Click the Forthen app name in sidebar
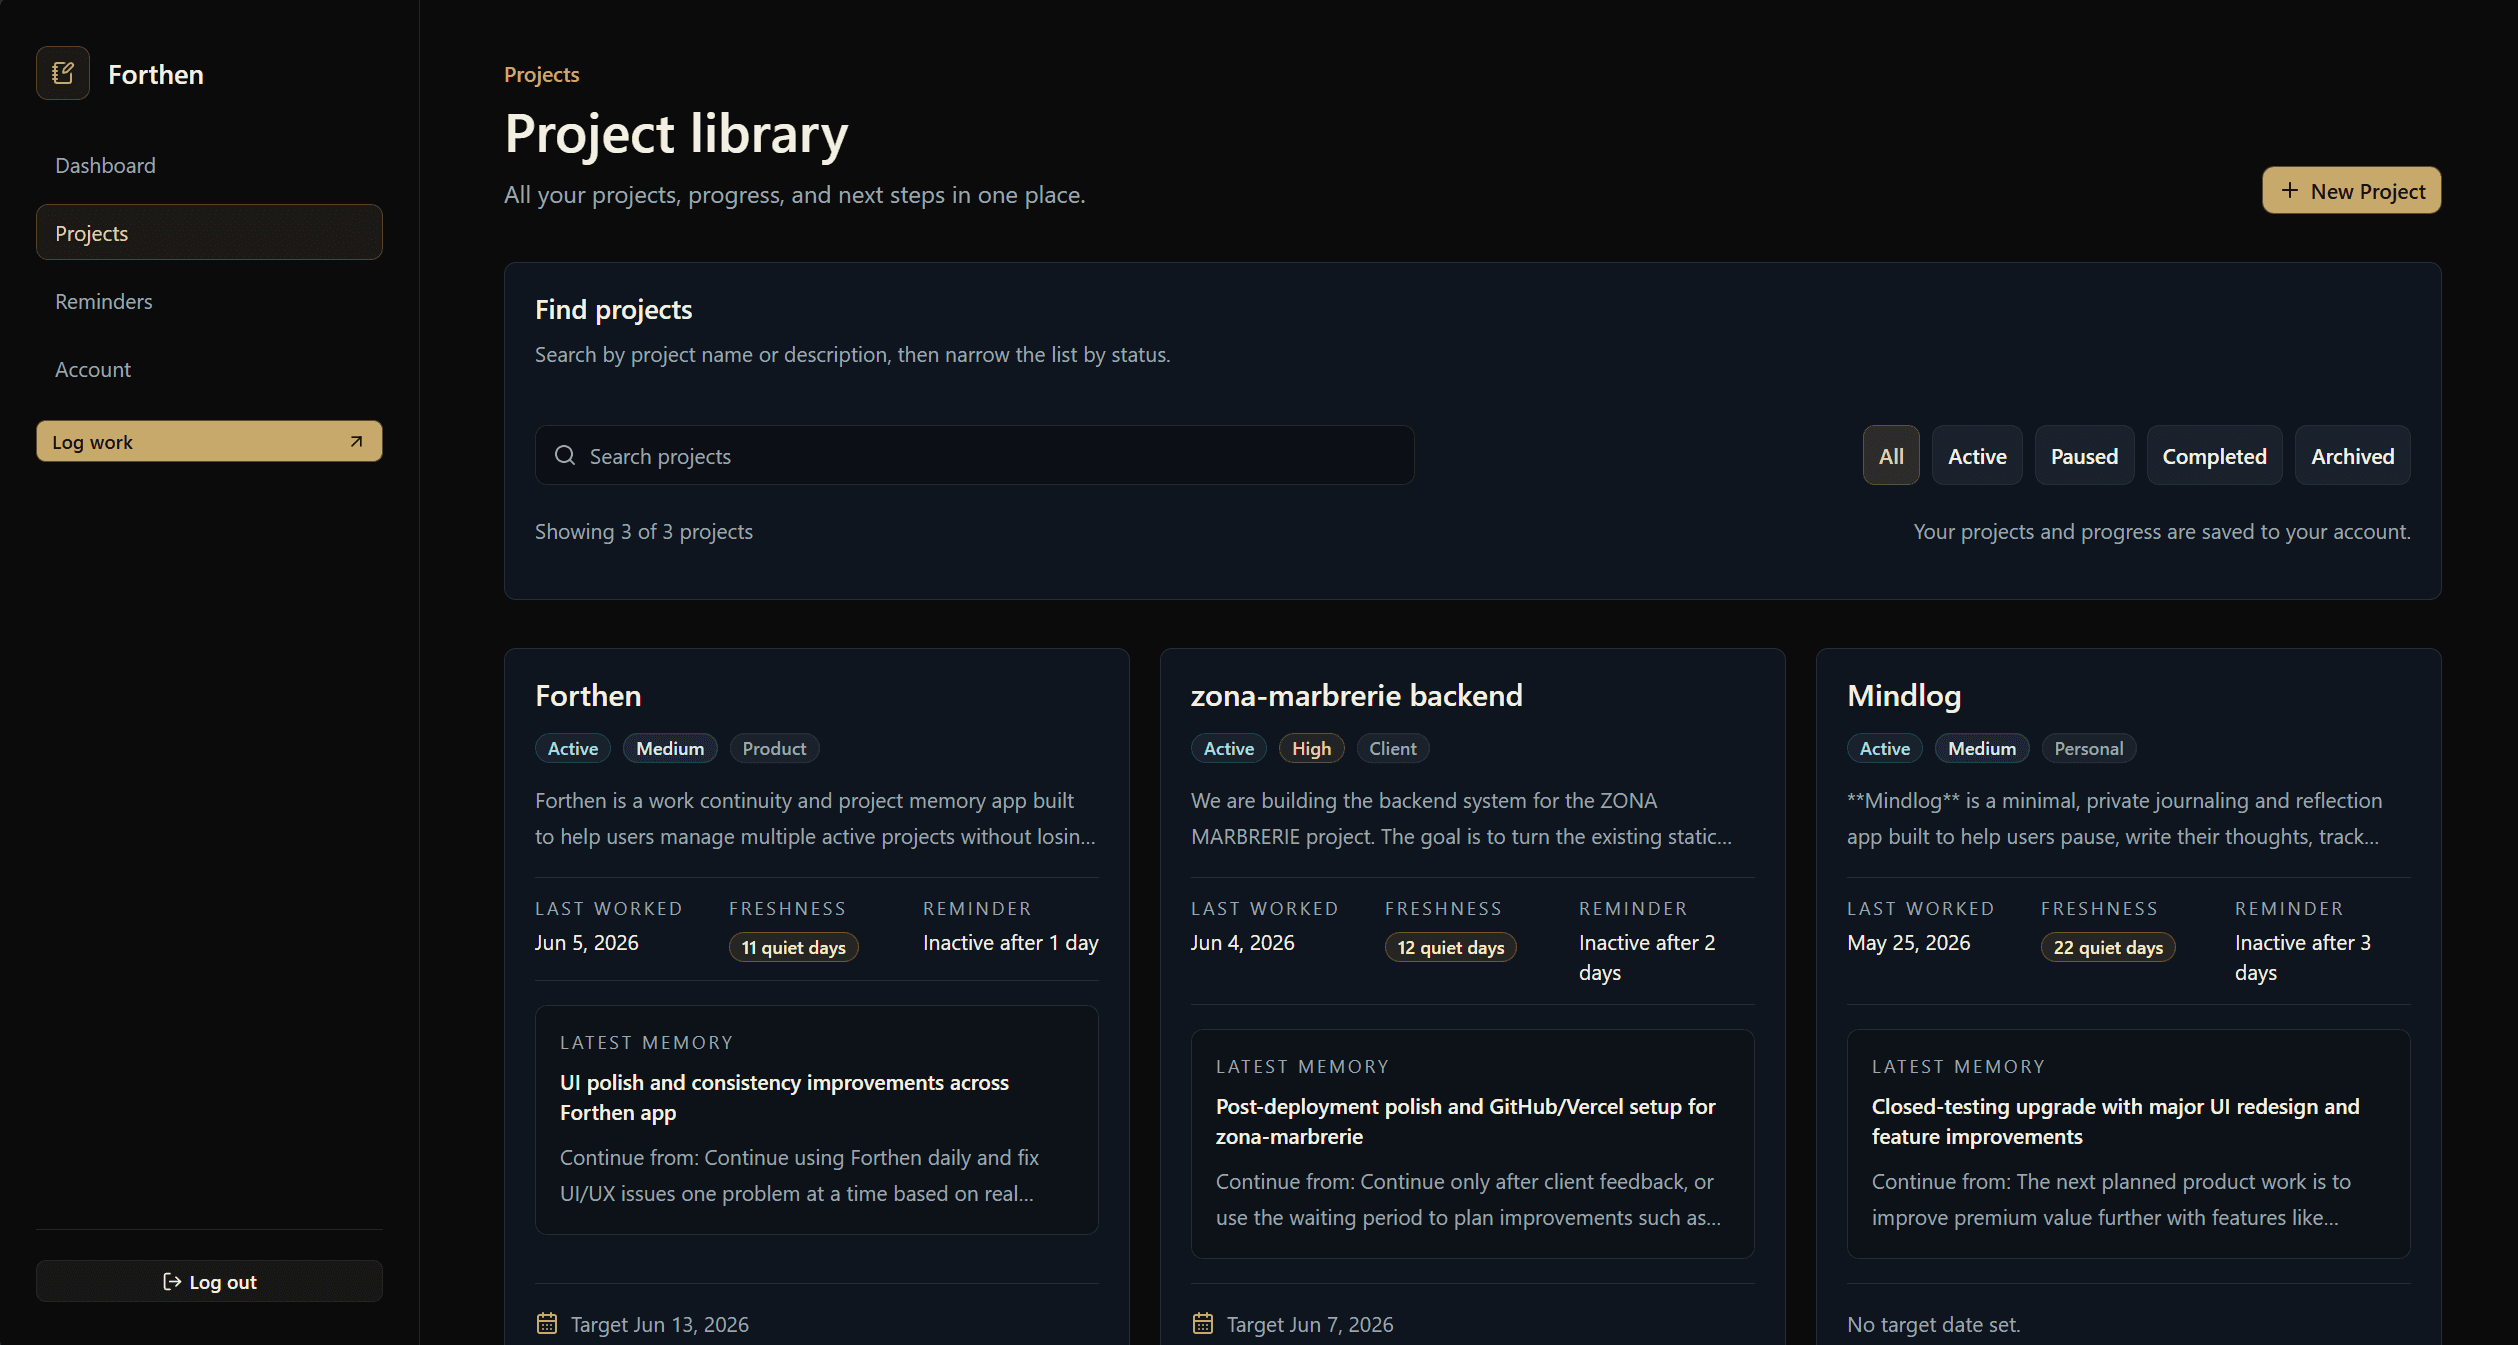The width and height of the screenshot is (2518, 1345). [x=155, y=74]
